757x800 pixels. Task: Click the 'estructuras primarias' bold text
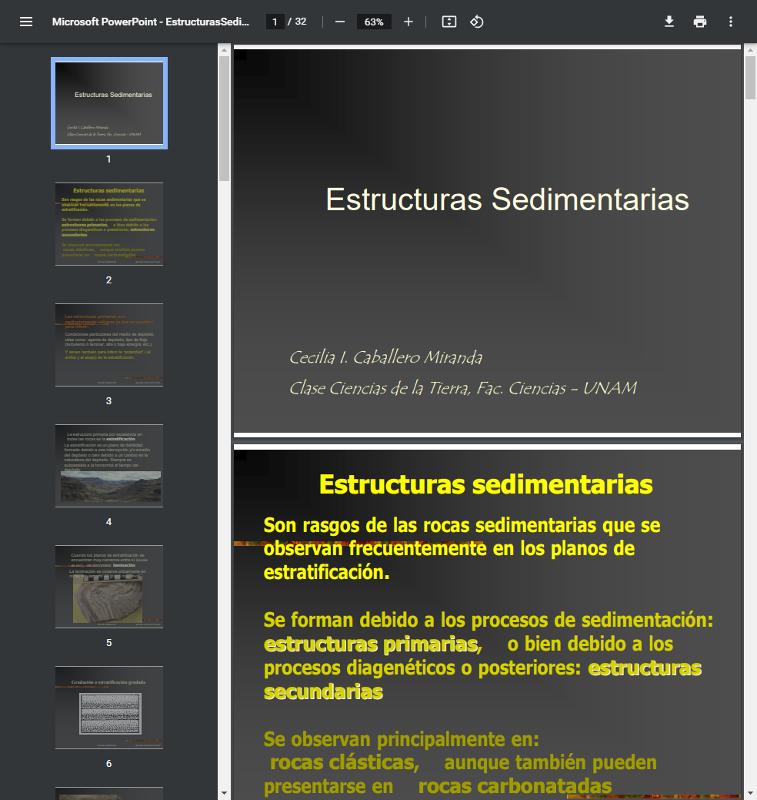371,644
